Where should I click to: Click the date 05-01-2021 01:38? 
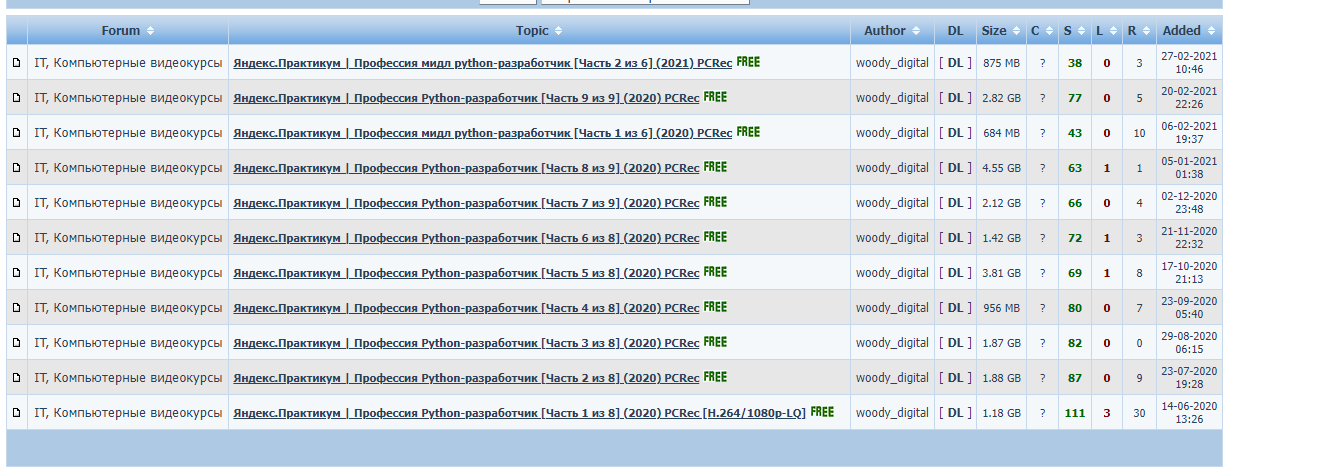[x=1189, y=168]
